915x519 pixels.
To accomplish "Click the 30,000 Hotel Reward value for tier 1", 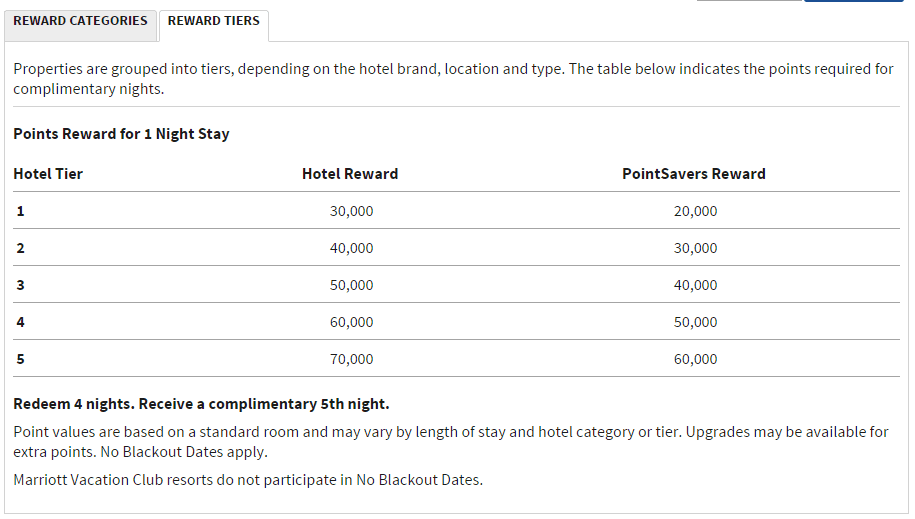I will click(x=351, y=211).
